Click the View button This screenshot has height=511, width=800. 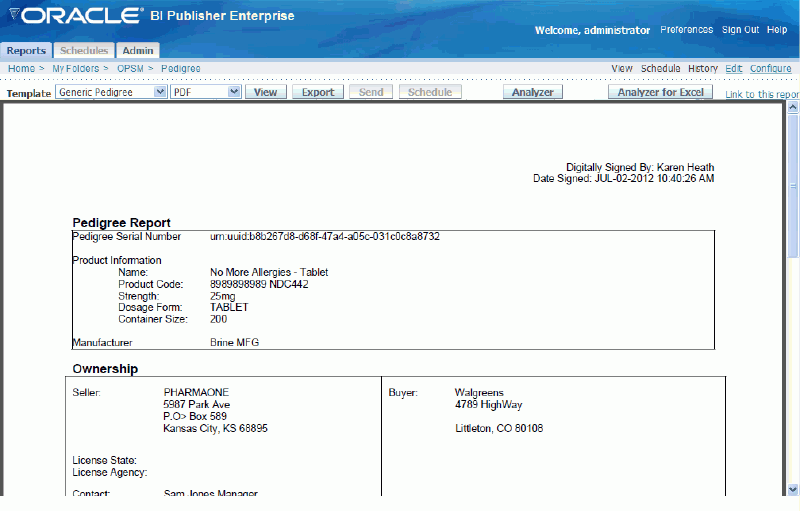[x=266, y=92]
